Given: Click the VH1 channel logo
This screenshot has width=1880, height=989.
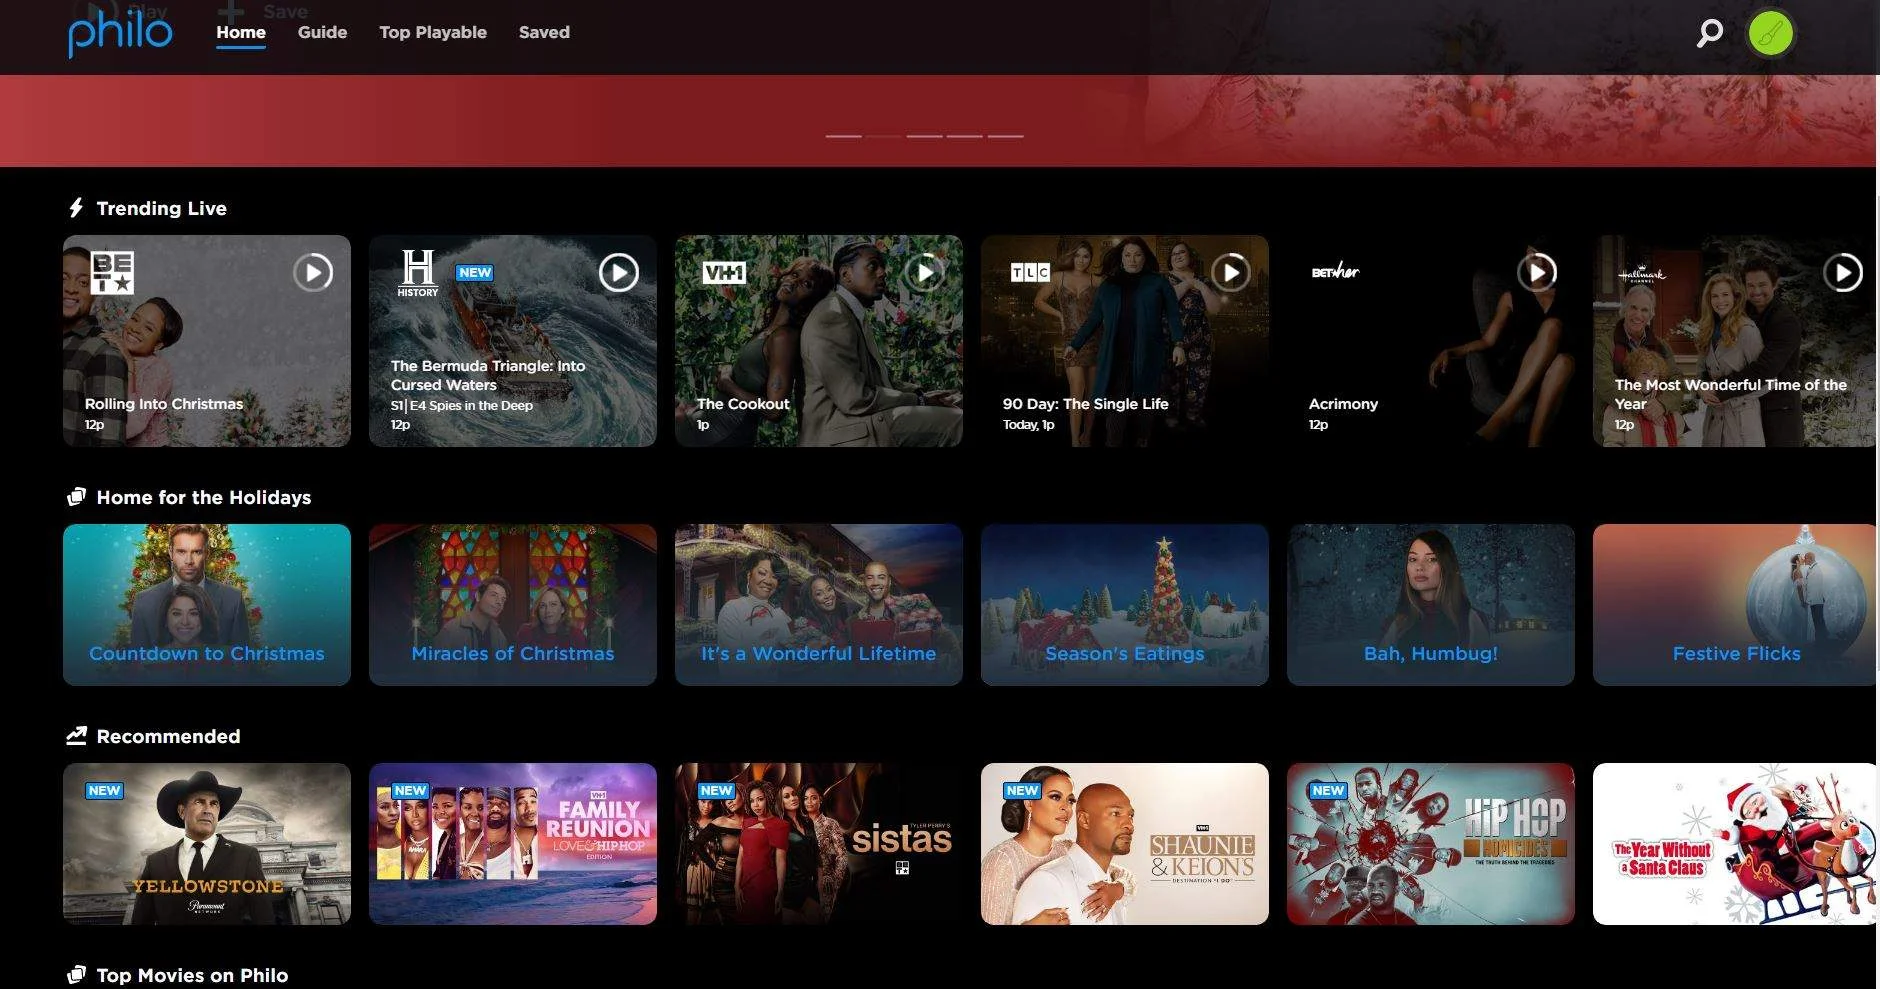Looking at the screenshot, I should point(724,272).
